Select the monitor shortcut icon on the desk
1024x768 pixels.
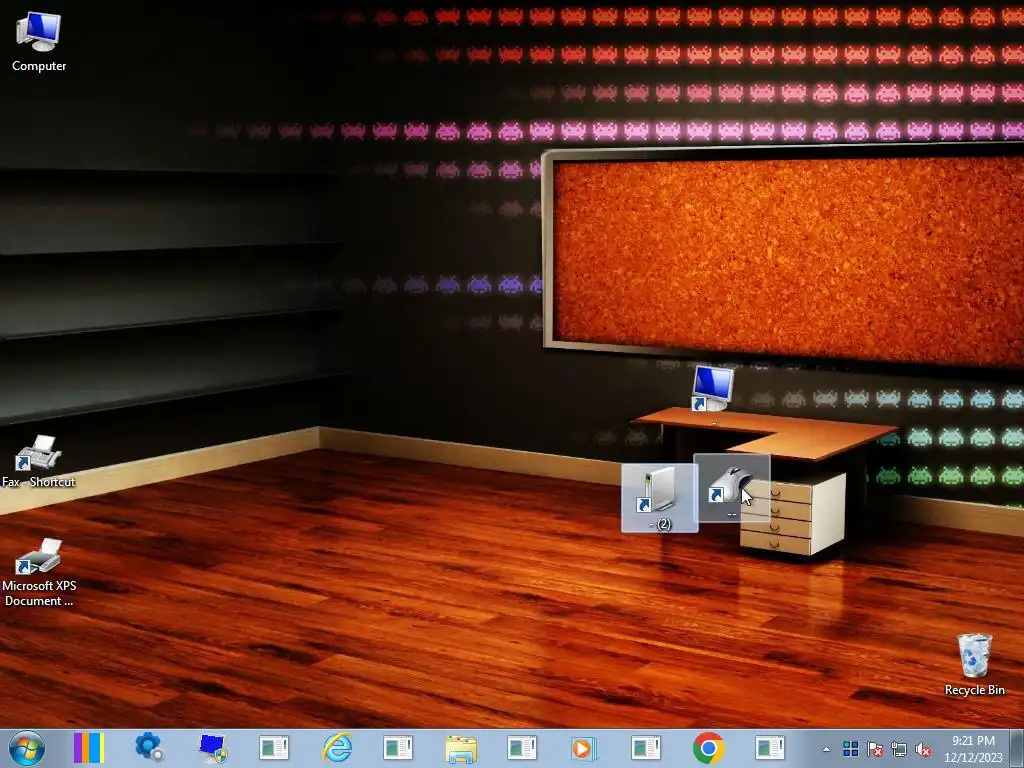coord(712,388)
